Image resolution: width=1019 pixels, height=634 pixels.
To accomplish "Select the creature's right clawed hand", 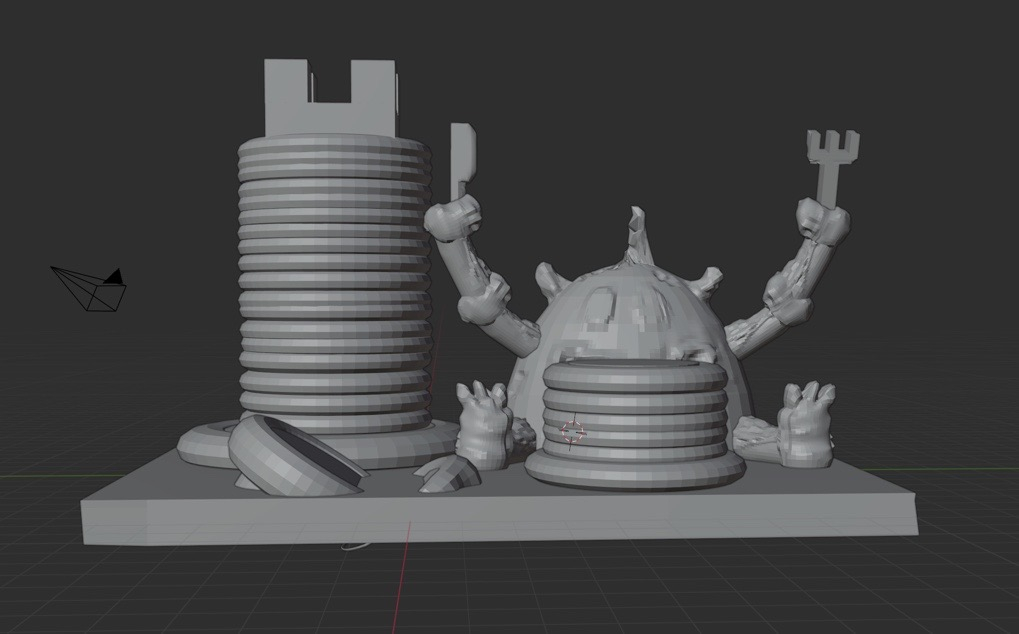I will [x=806, y=425].
